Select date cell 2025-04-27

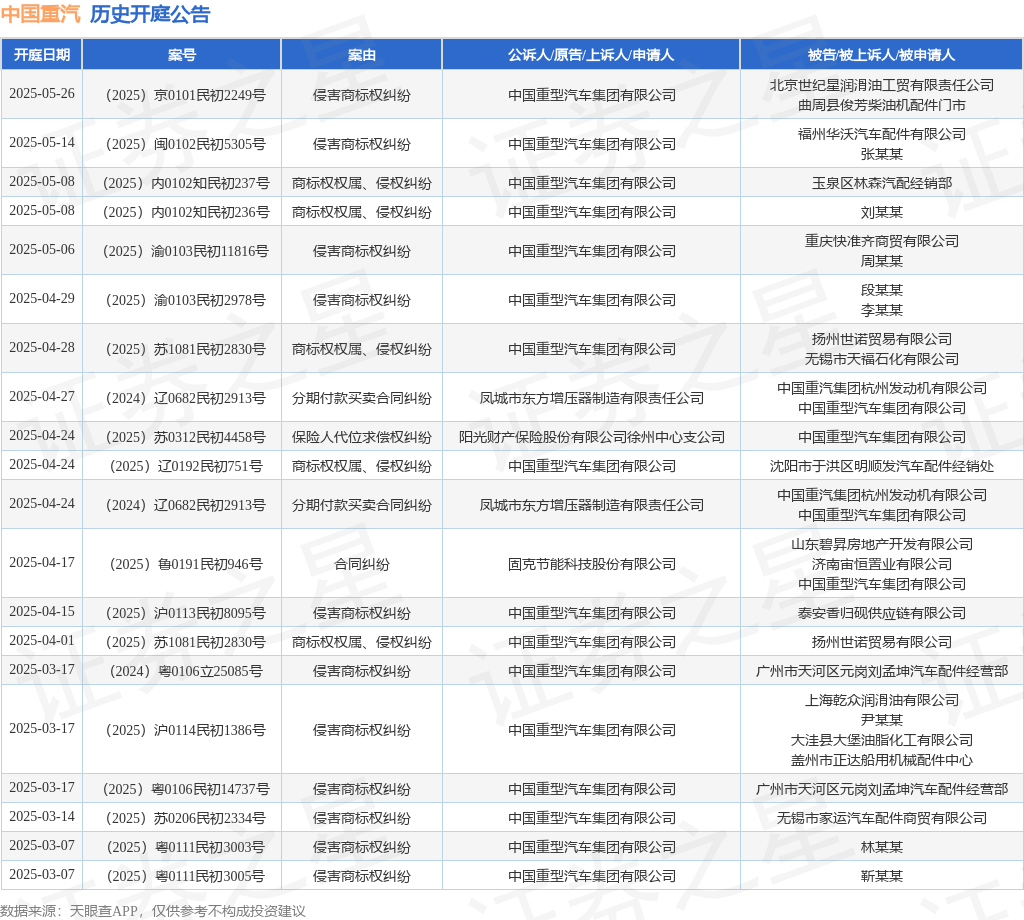coord(42,396)
